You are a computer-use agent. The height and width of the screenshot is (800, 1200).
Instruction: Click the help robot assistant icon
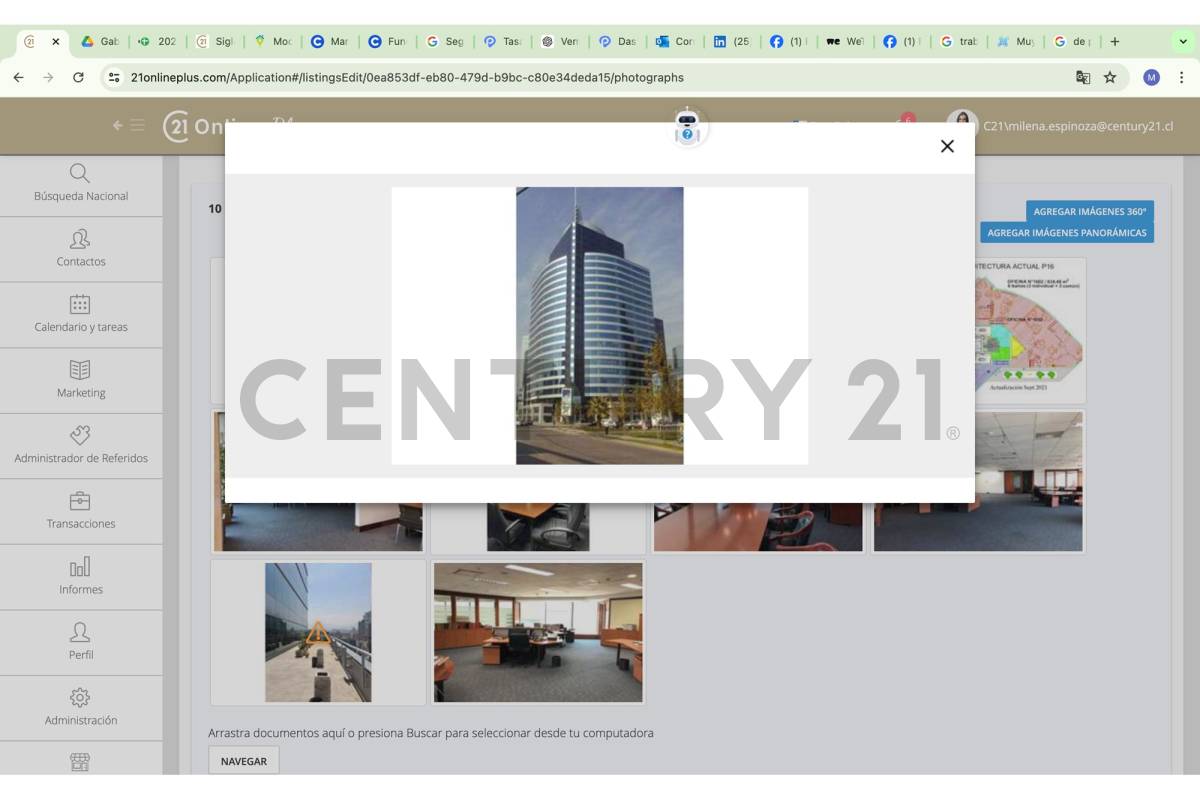687,127
